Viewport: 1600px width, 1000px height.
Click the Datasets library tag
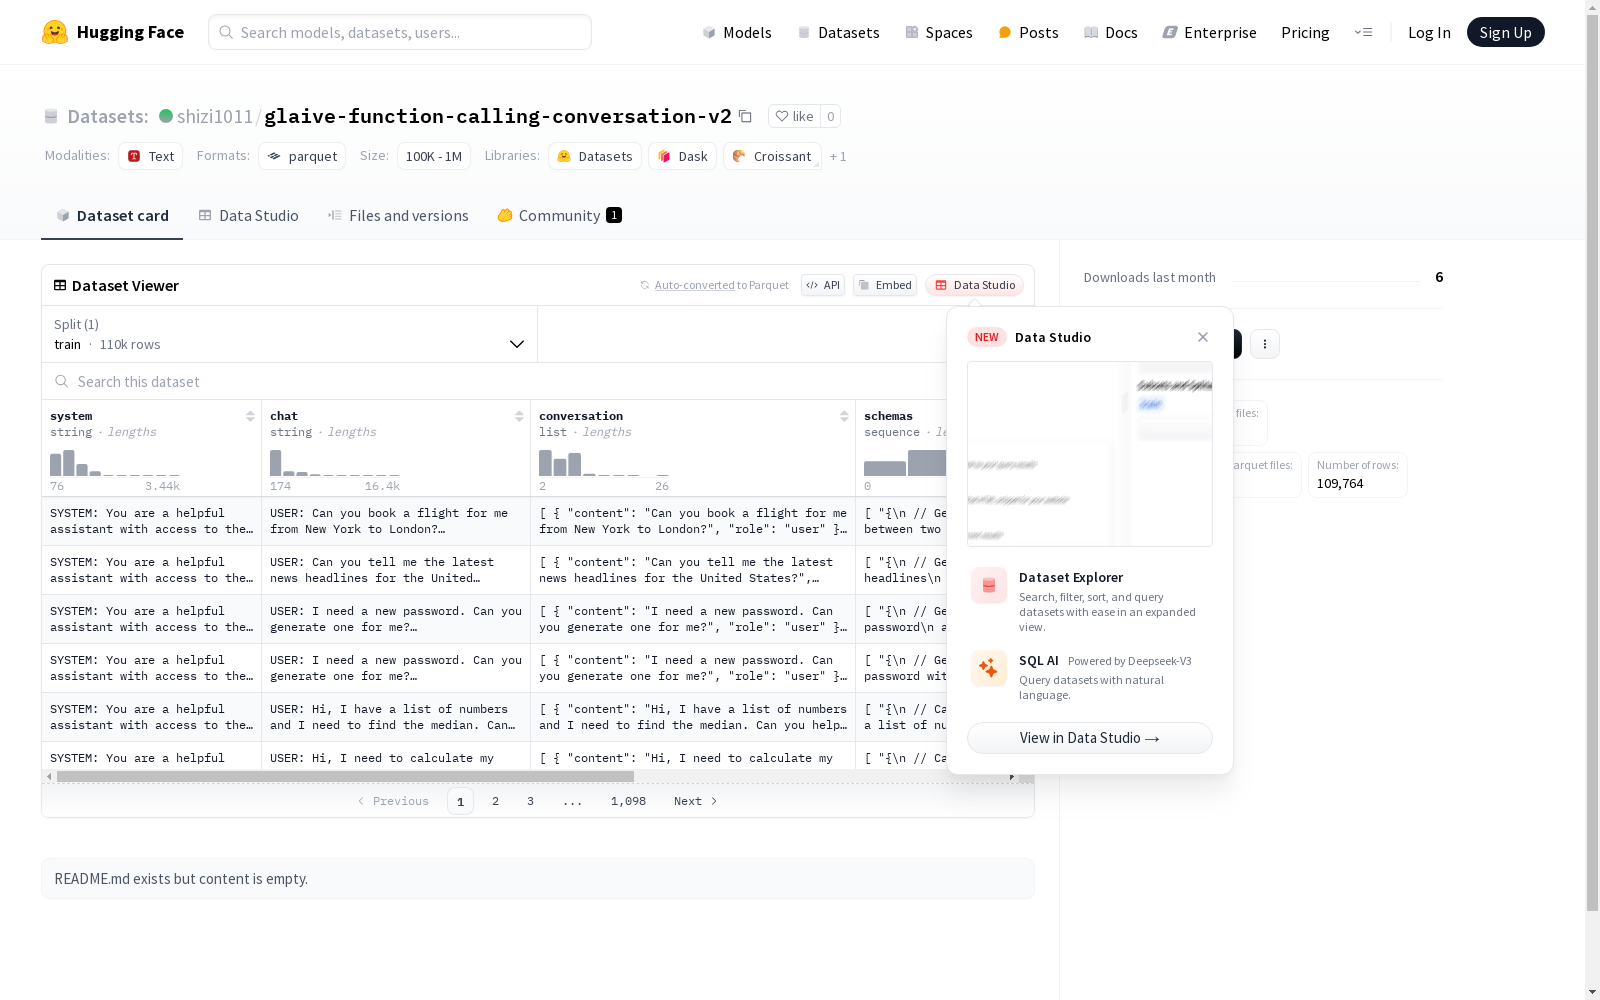pos(595,156)
